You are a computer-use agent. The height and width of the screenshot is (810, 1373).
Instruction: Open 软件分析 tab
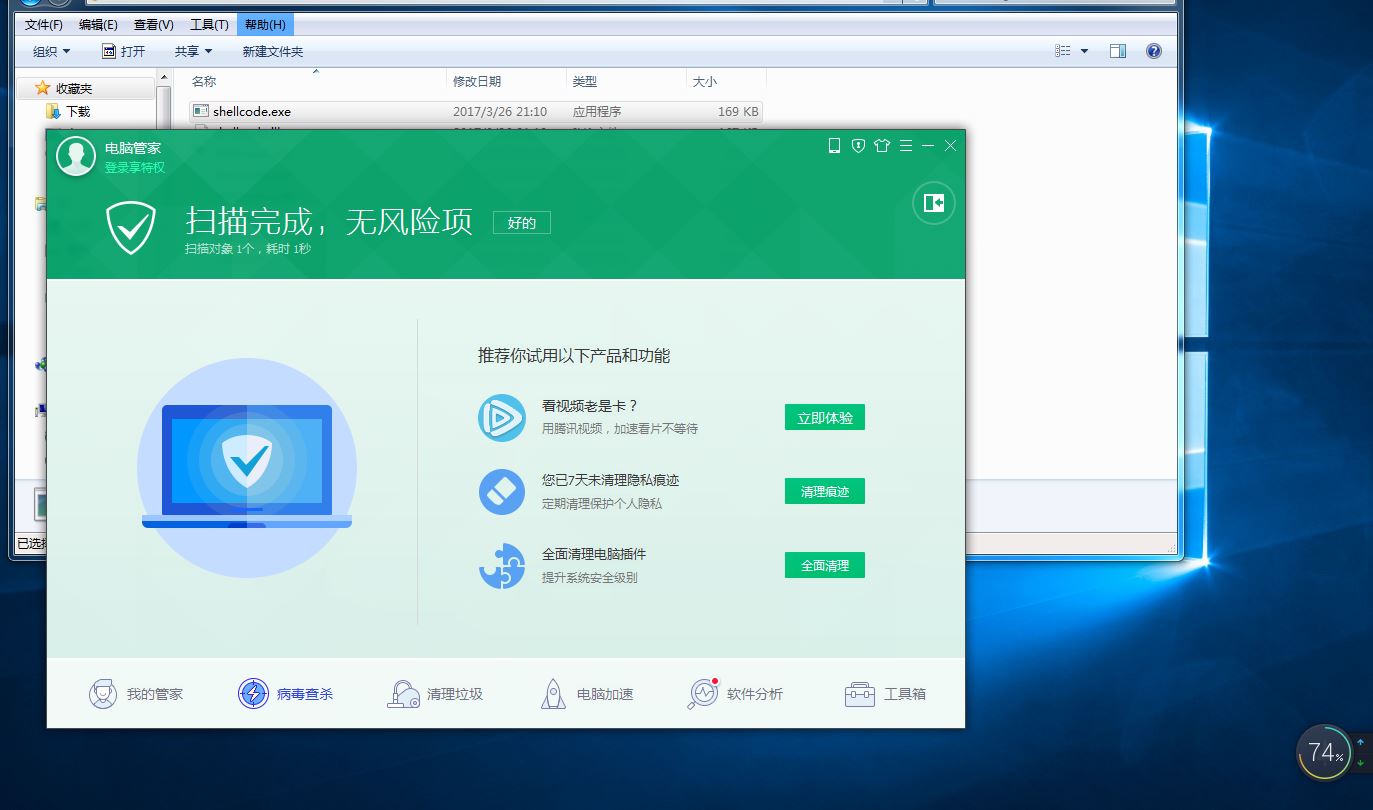point(735,694)
